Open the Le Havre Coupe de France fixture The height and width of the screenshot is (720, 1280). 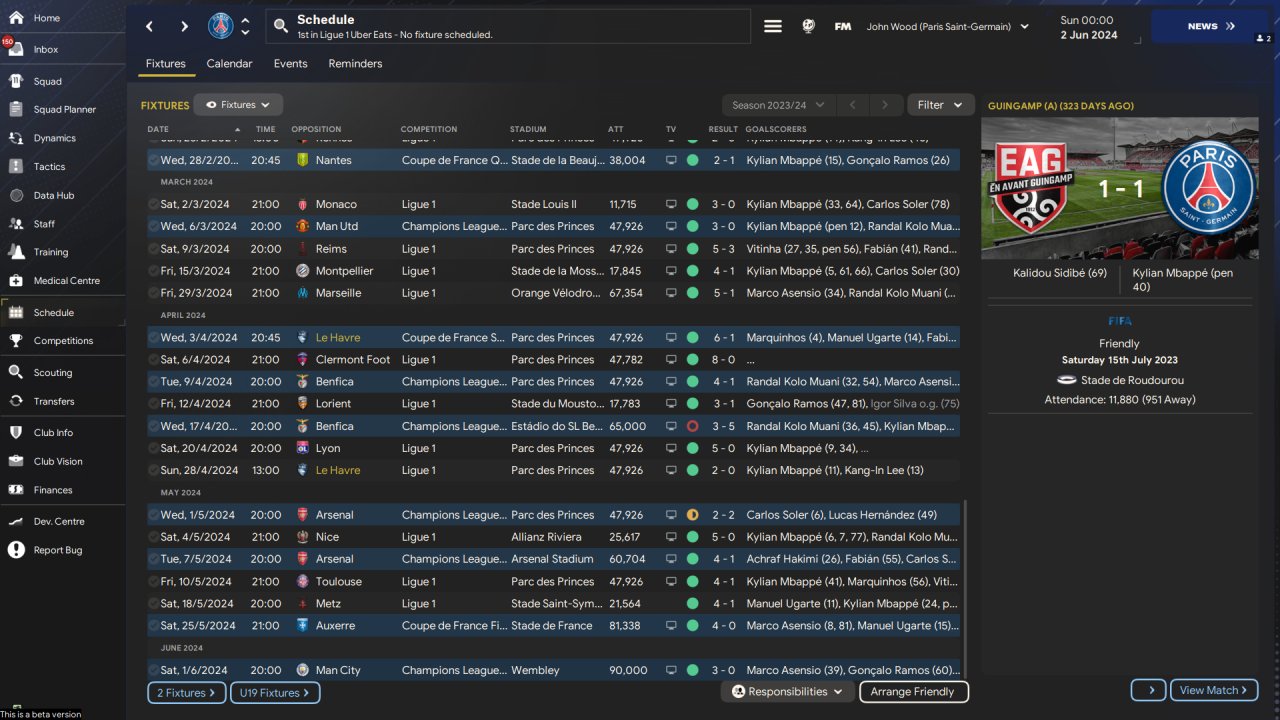pos(553,338)
